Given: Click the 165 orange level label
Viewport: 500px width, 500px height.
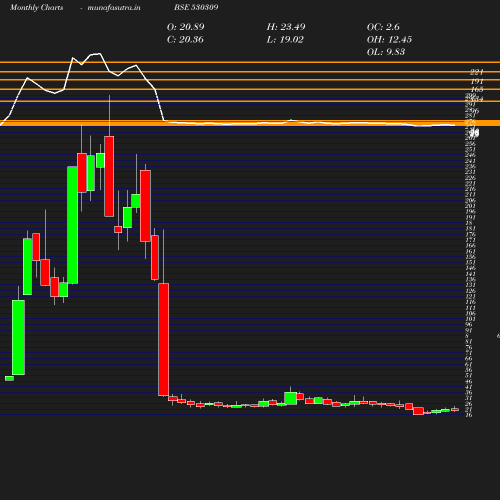Looking at the screenshot, I should [x=477, y=89].
